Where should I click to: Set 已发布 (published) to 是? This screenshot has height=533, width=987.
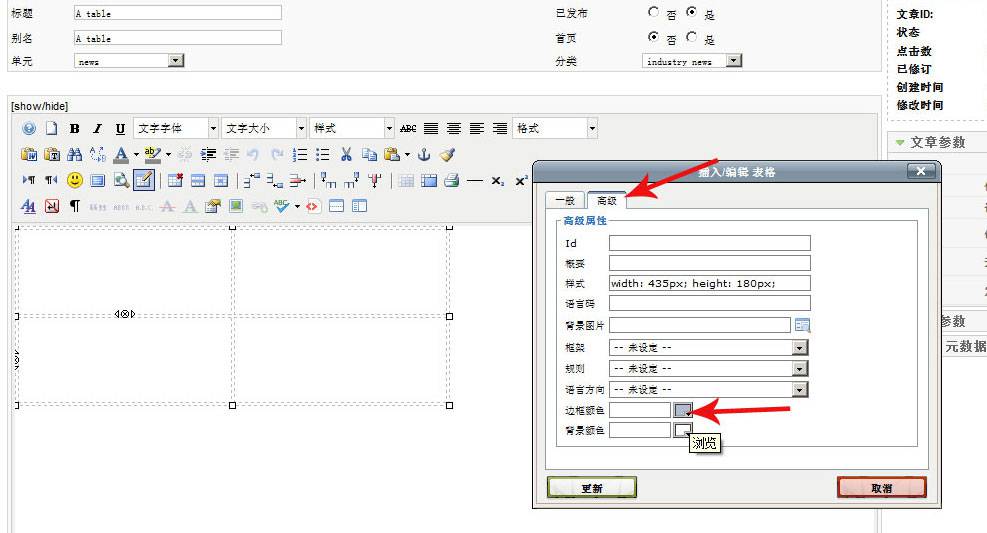[691, 12]
